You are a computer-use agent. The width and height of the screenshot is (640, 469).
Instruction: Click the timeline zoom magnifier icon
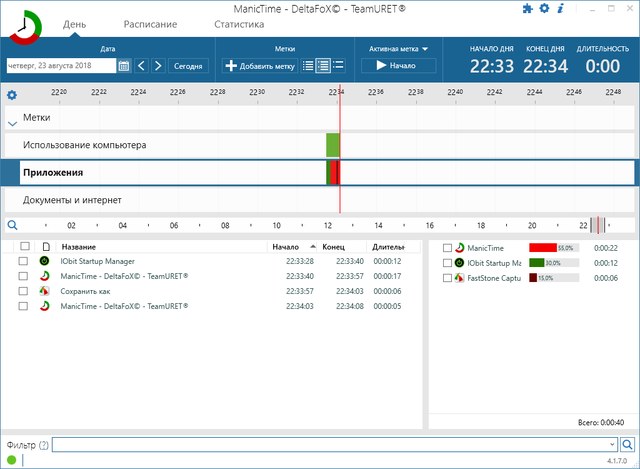tap(12, 225)
